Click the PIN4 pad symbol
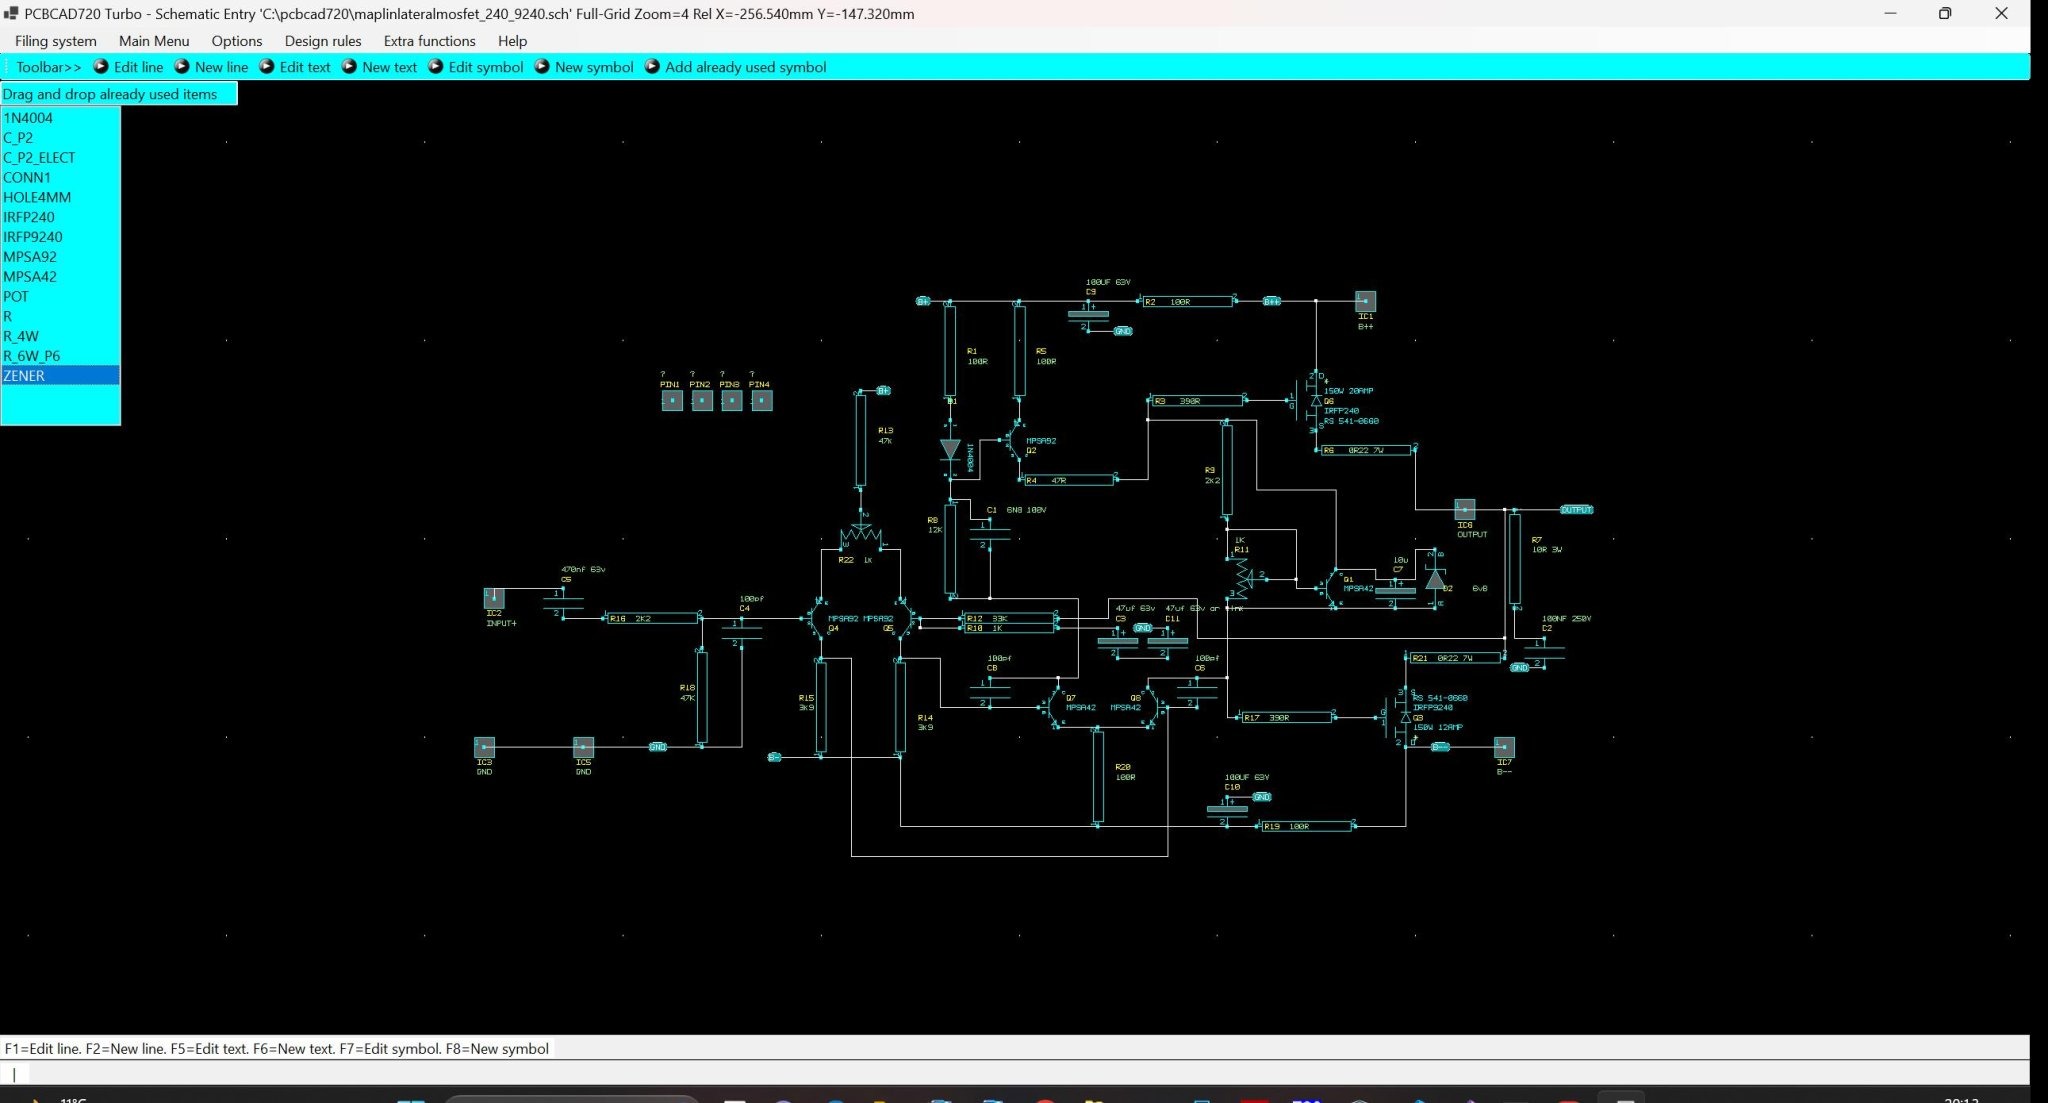This screenshot has height=1103, width=2048. click(x=762, y=401)
